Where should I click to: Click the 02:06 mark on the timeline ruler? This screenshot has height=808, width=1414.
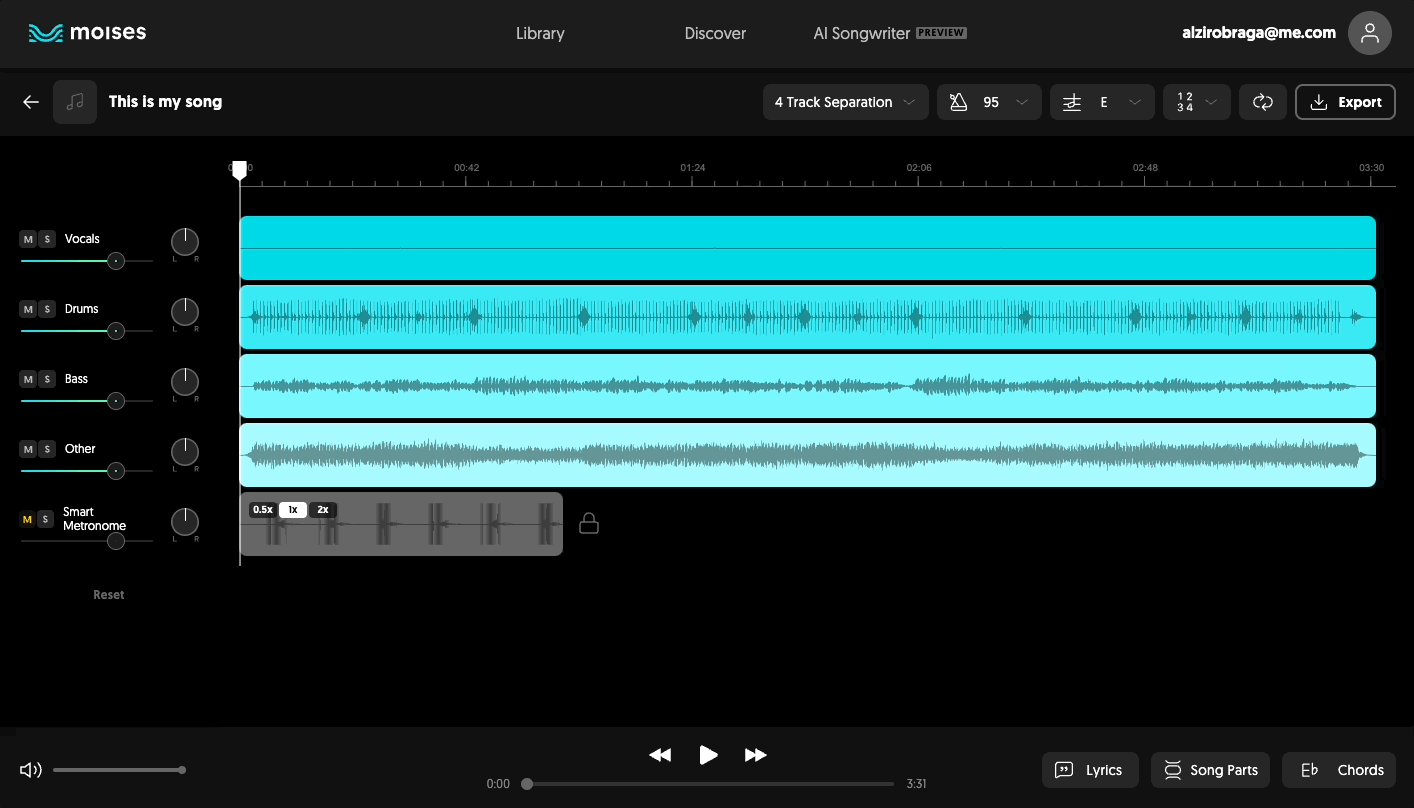[919, 168]
